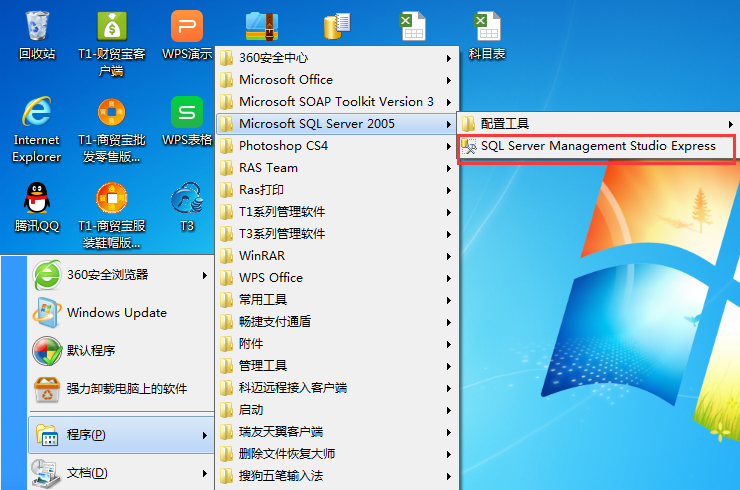The width and height of the screenshot is (740, 490).
Task: Open the 瑞友天翼客户端 program folder
Action: (336, 432)
